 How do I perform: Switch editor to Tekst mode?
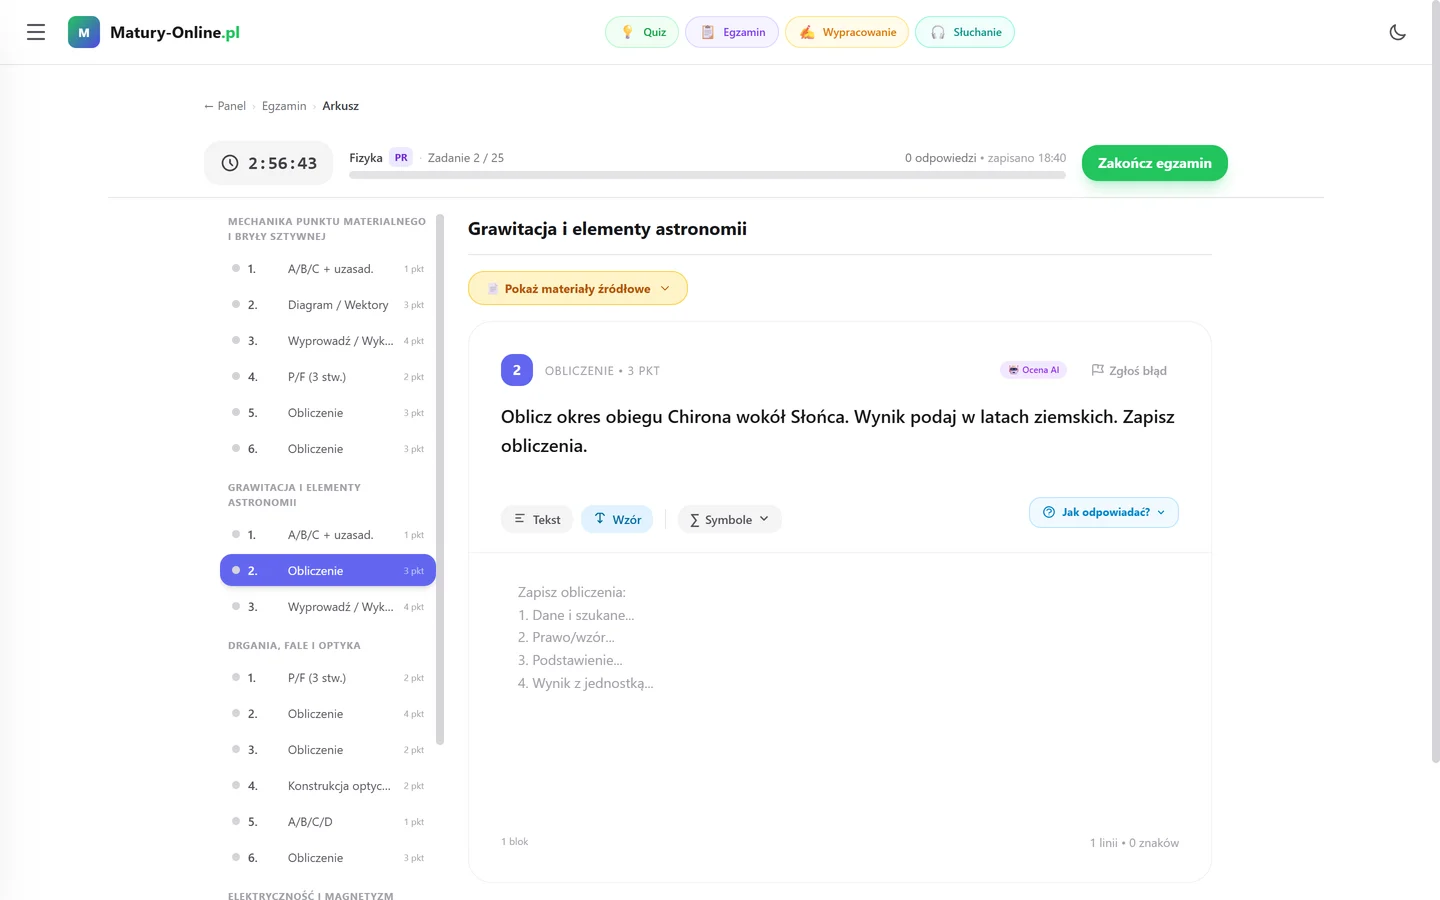tap(537, 519)
